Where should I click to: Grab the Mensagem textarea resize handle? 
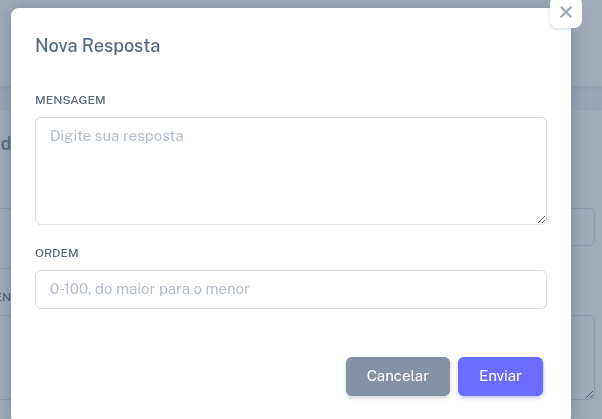click(541, 219)
